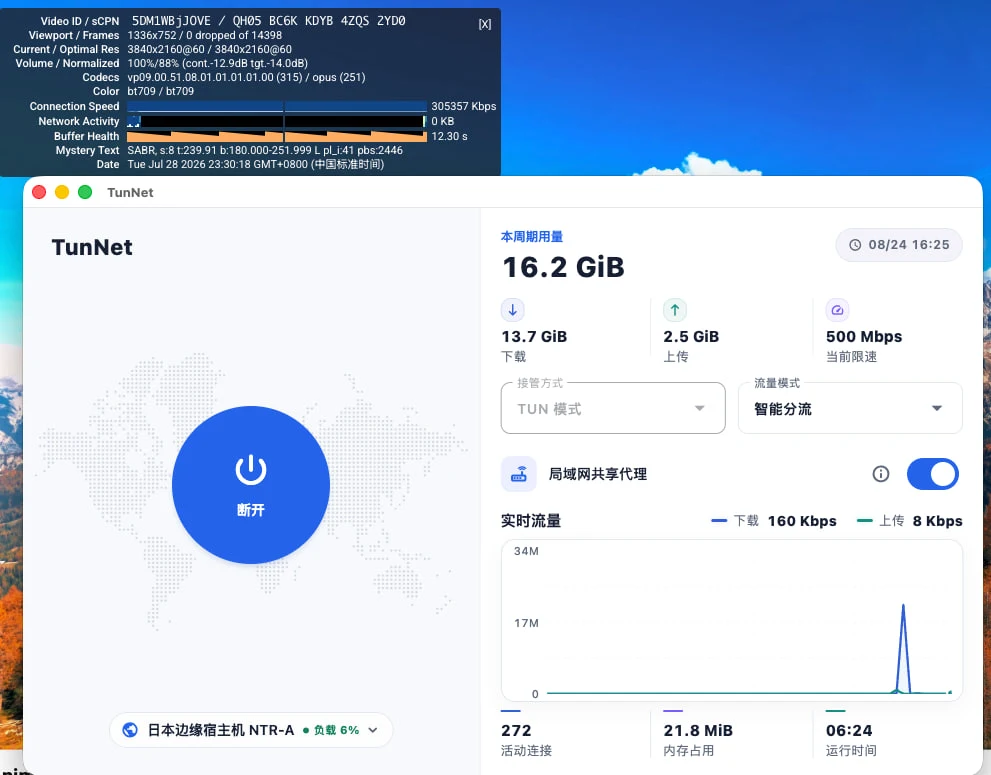Click the router icon beside 局域网共享代理
The height and width of the screenshot is (775, 991).
tap(519, 474)
